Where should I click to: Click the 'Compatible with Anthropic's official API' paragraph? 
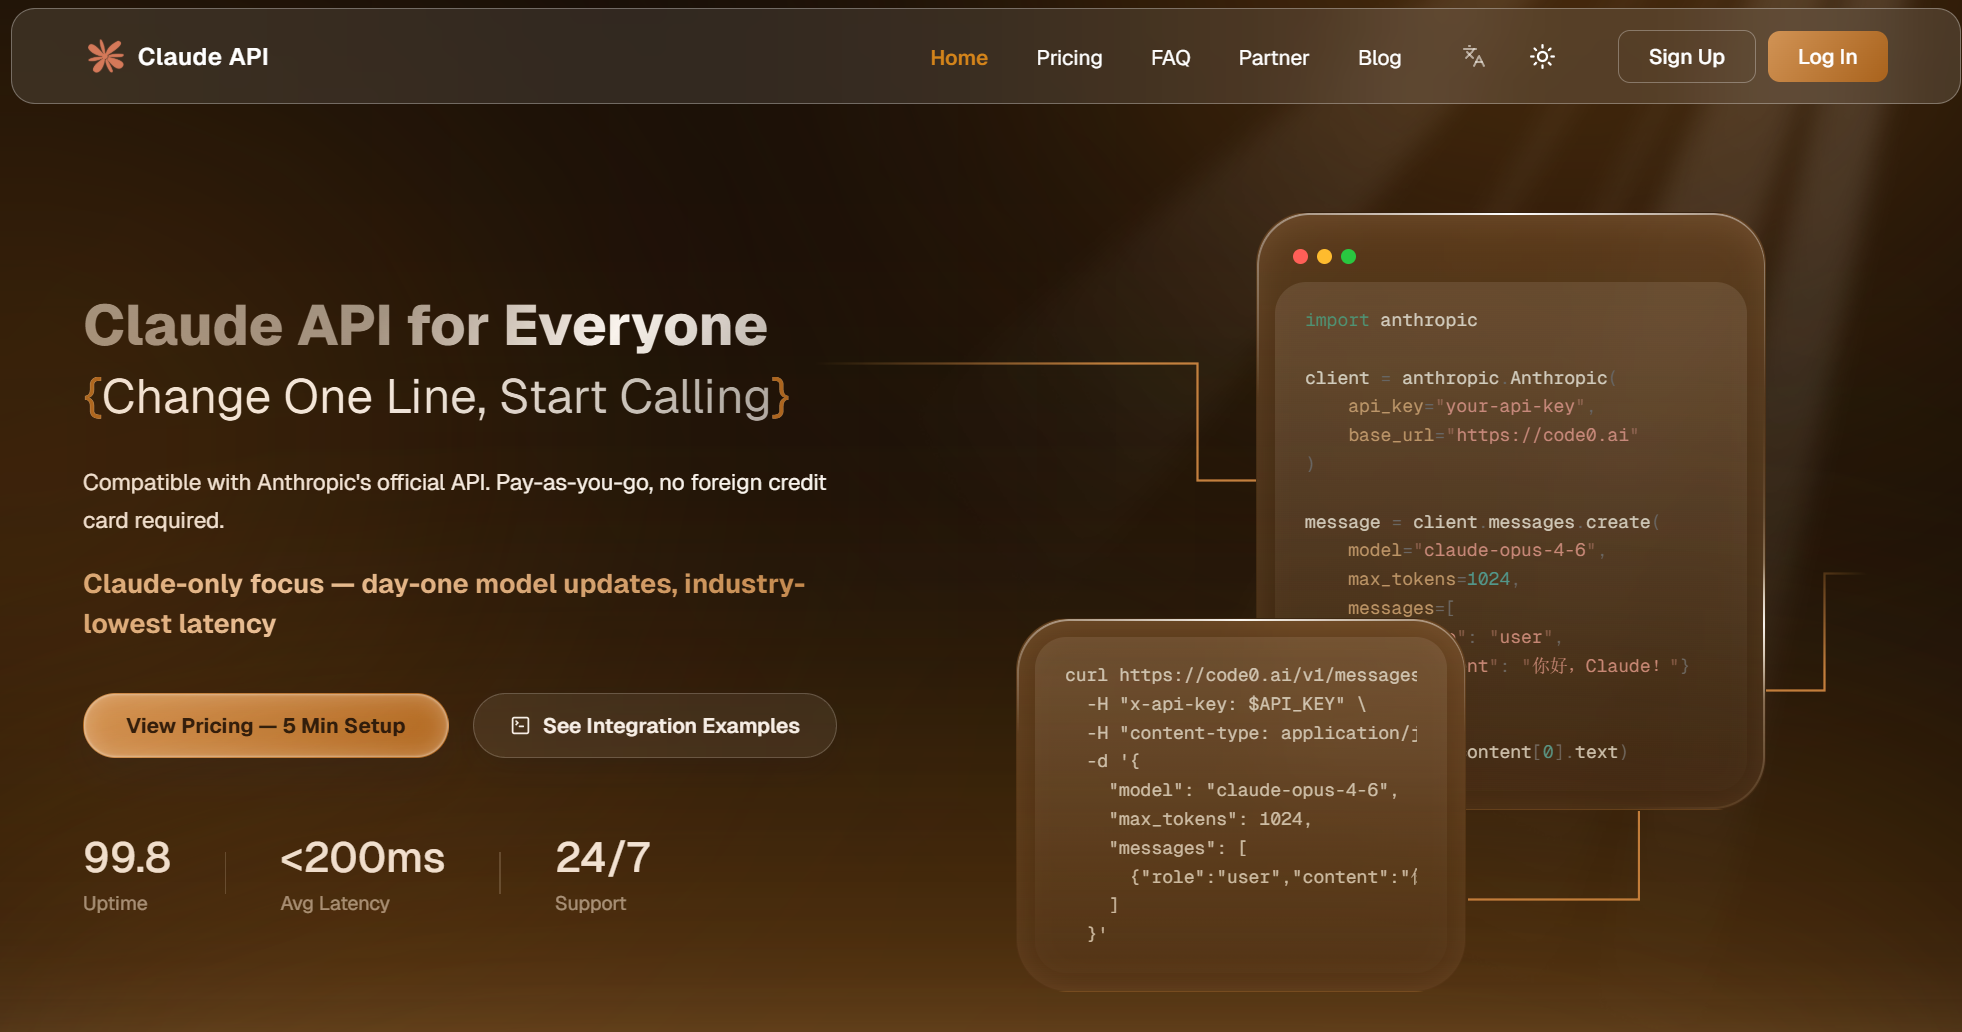455,501
